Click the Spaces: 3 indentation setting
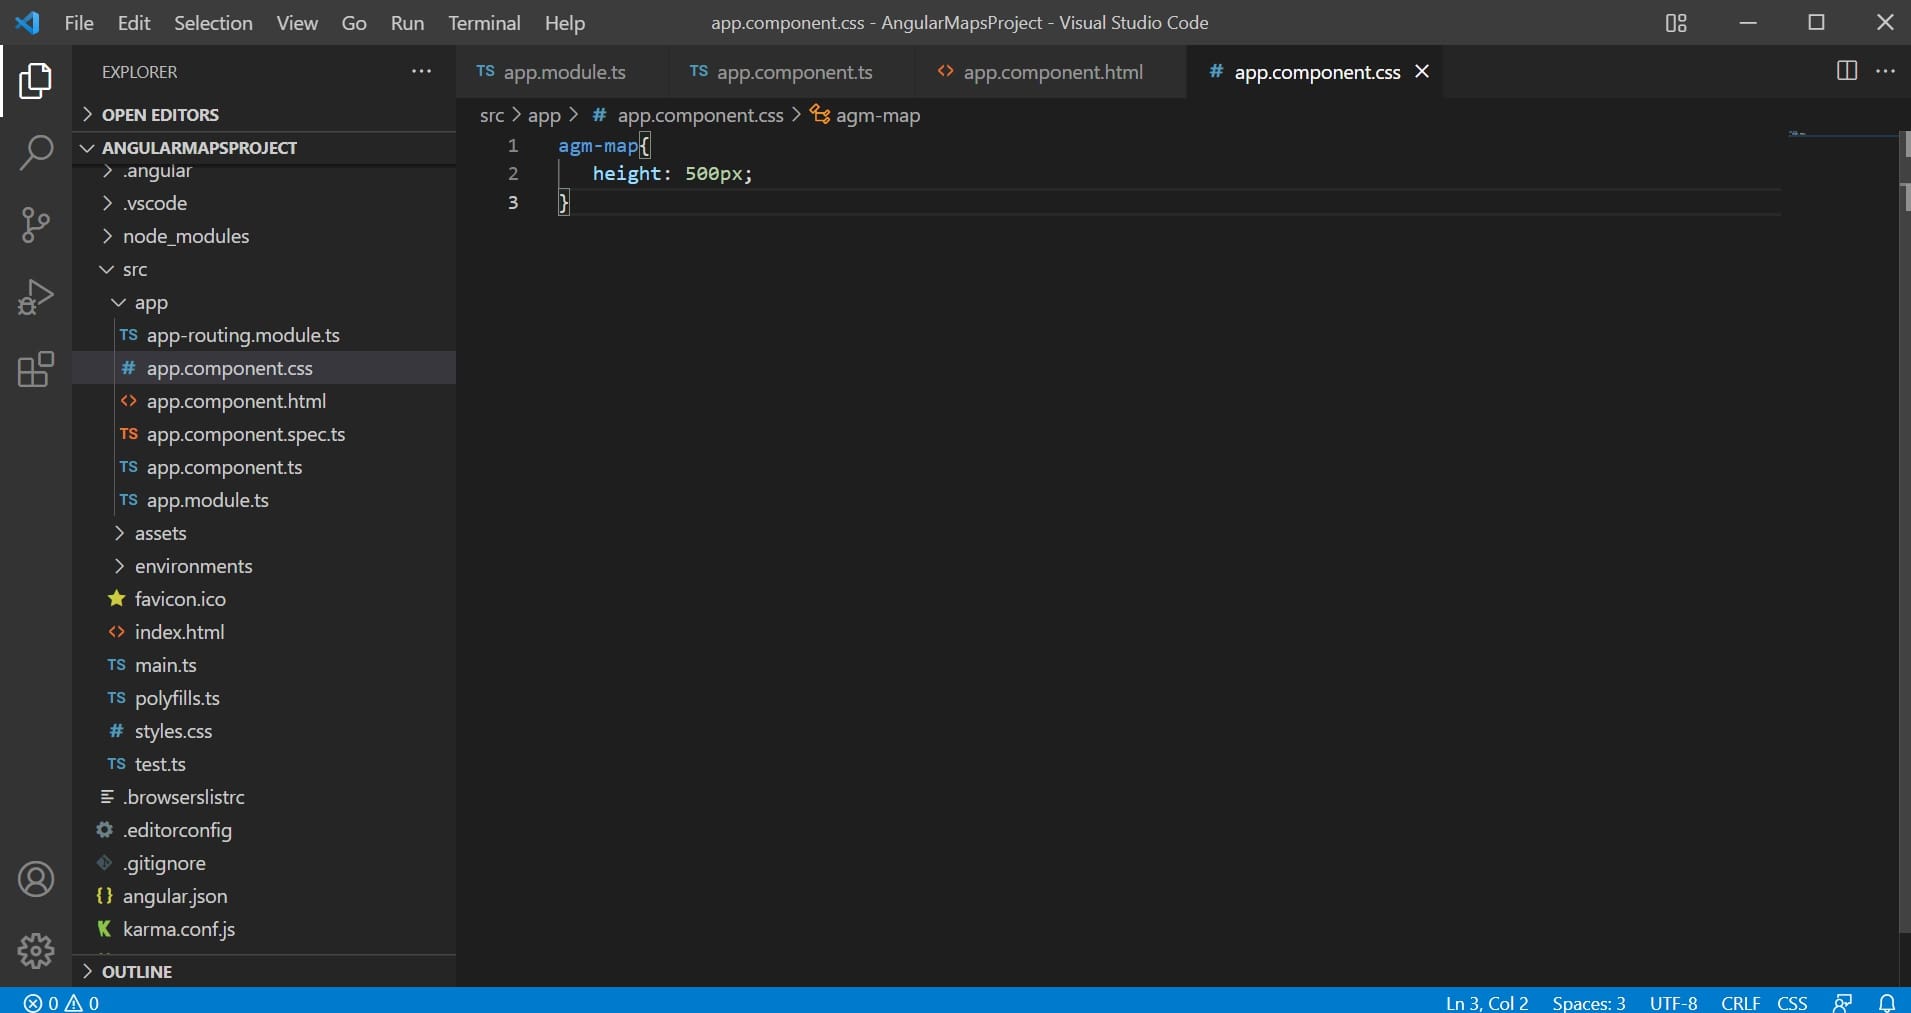The height and width of the screenshot is (1013, 1911). coord(1588,1002)
